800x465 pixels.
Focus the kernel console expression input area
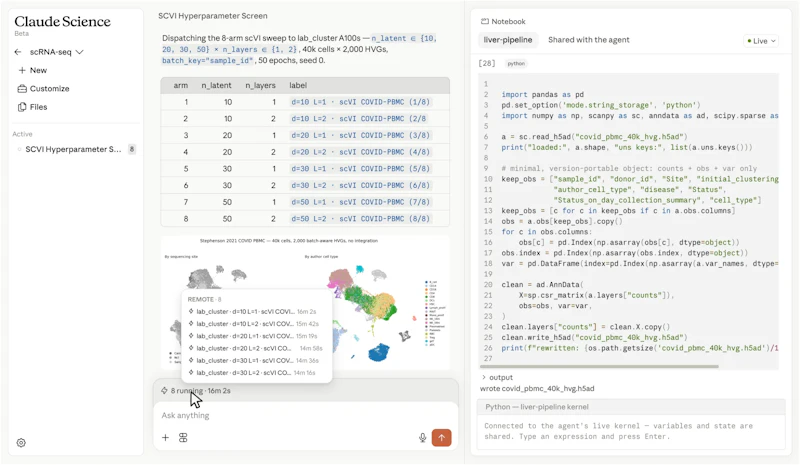point(631,431)
